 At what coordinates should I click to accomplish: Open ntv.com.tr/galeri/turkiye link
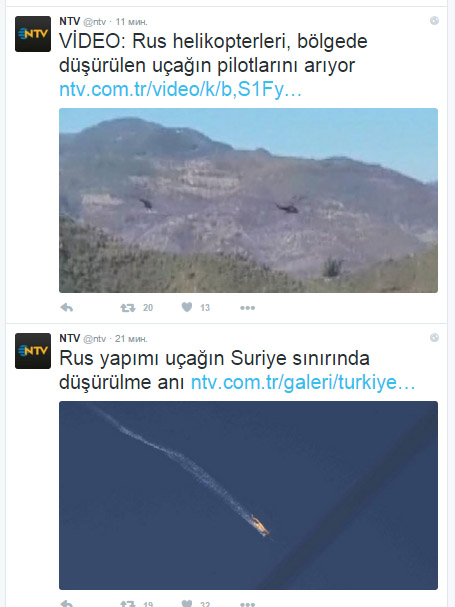coord(303,382)
